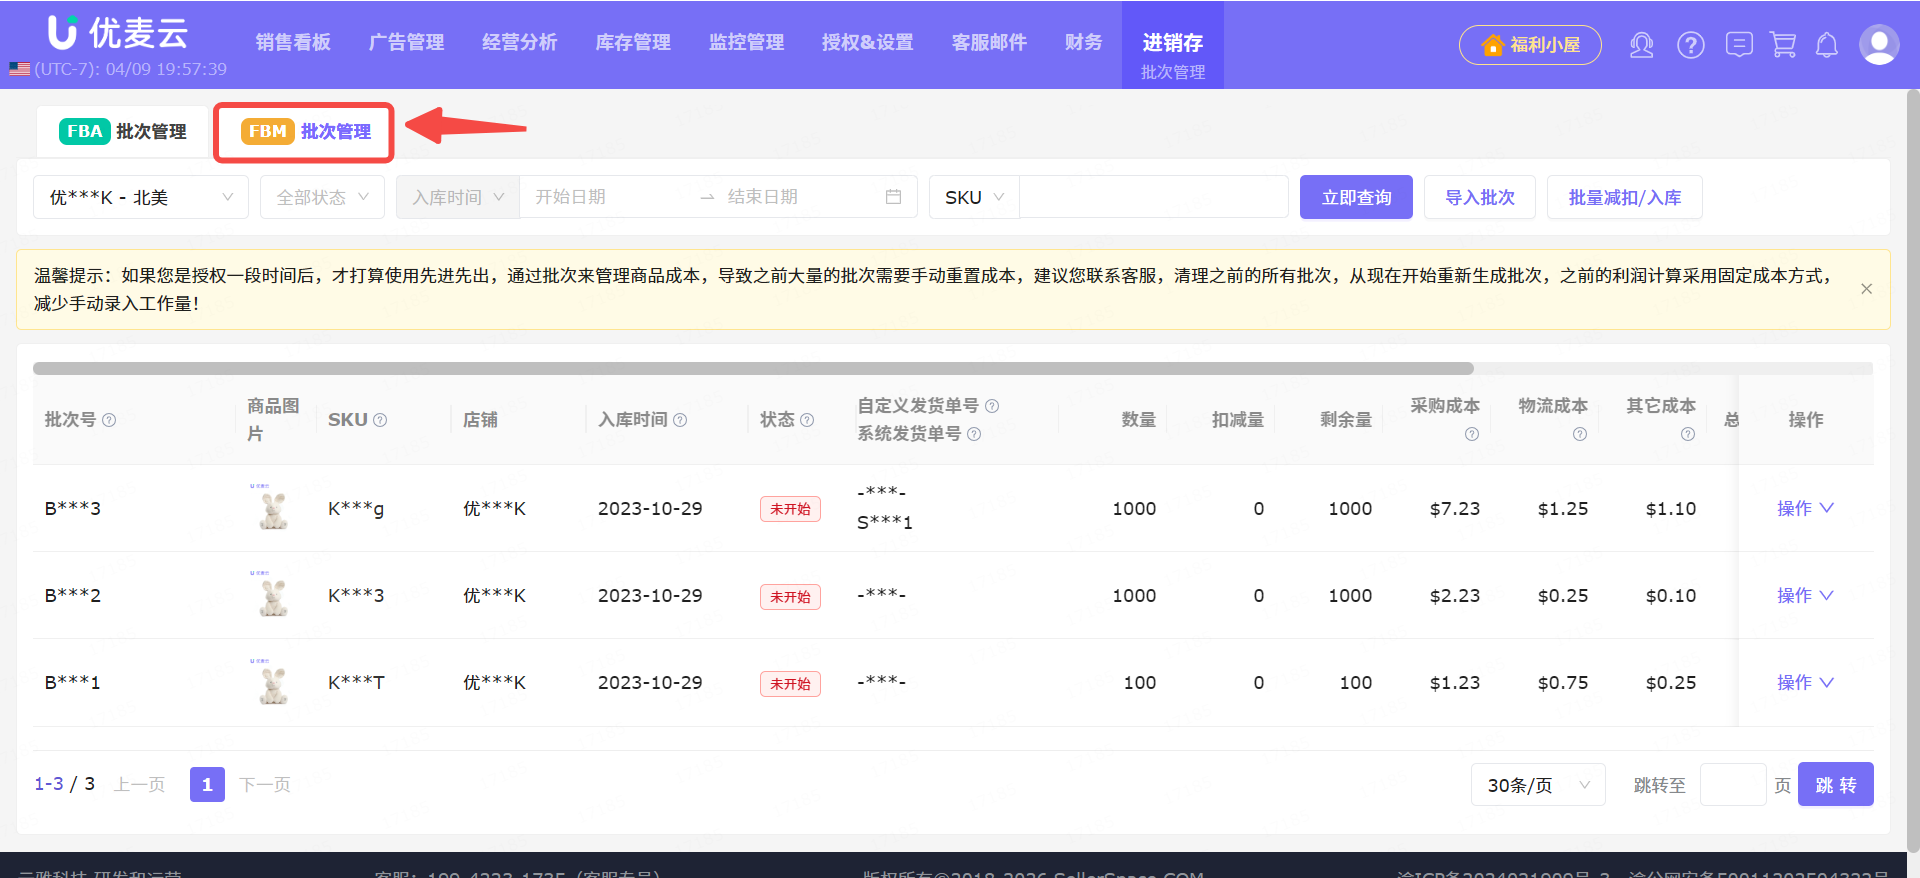Close the yellow warm tip banner
Viewport: 1920px width, 878px height.
tap(1866, 289)
